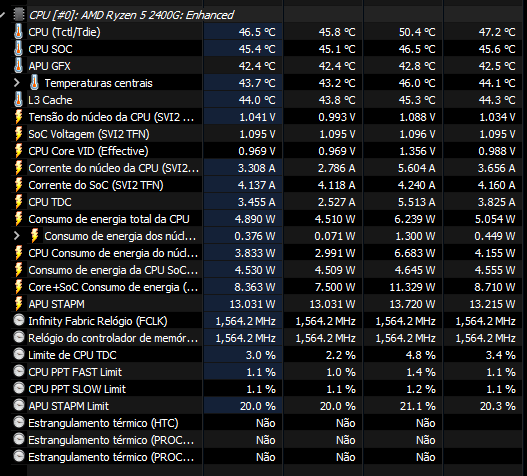
Task: Click the 46.5 °C current CPU temperature value
Action: 257,32
